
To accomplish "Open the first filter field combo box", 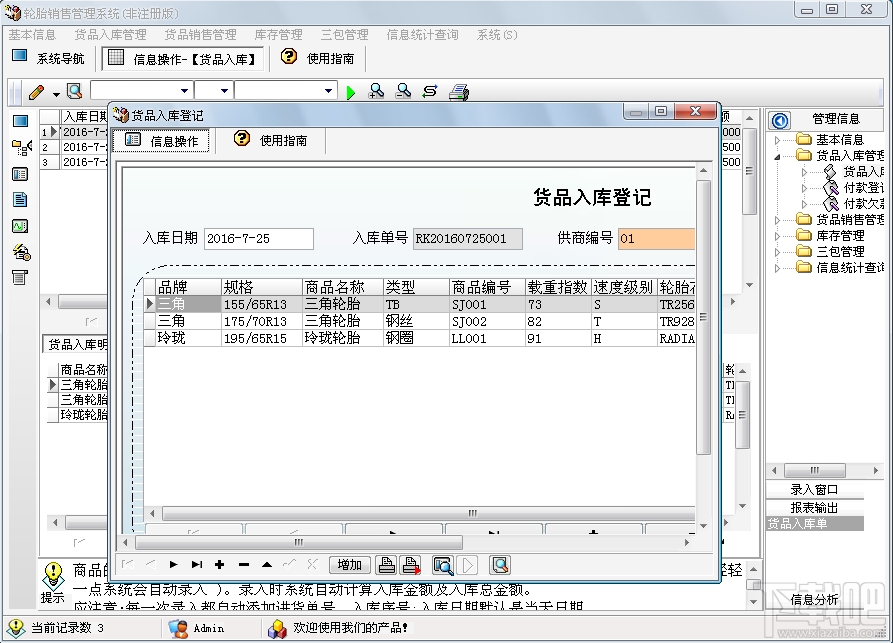I will tap(141, 91).
